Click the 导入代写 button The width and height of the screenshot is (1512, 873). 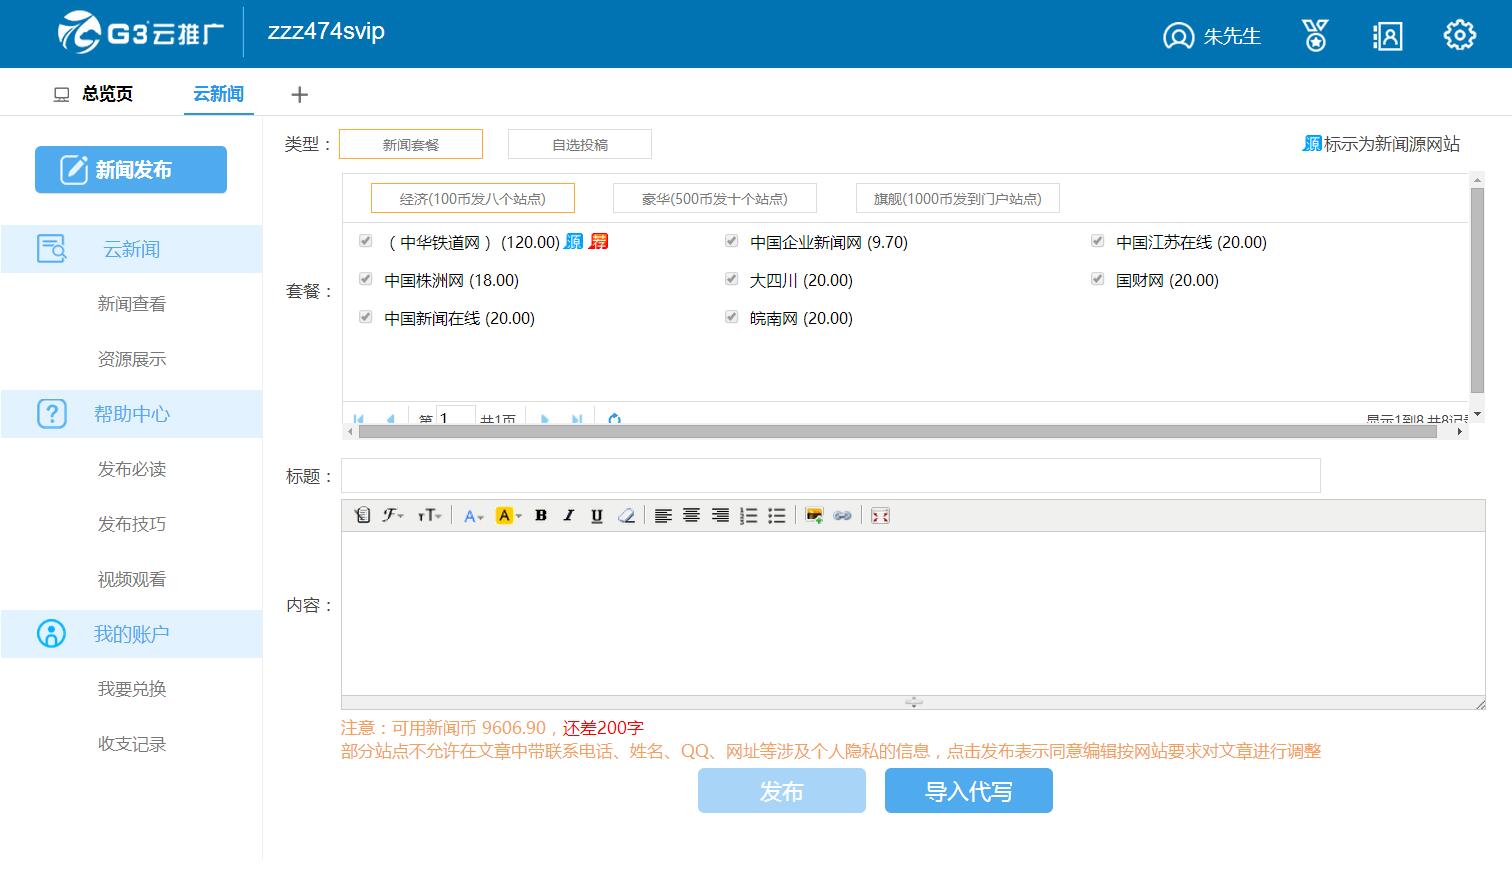pos(969,791)
